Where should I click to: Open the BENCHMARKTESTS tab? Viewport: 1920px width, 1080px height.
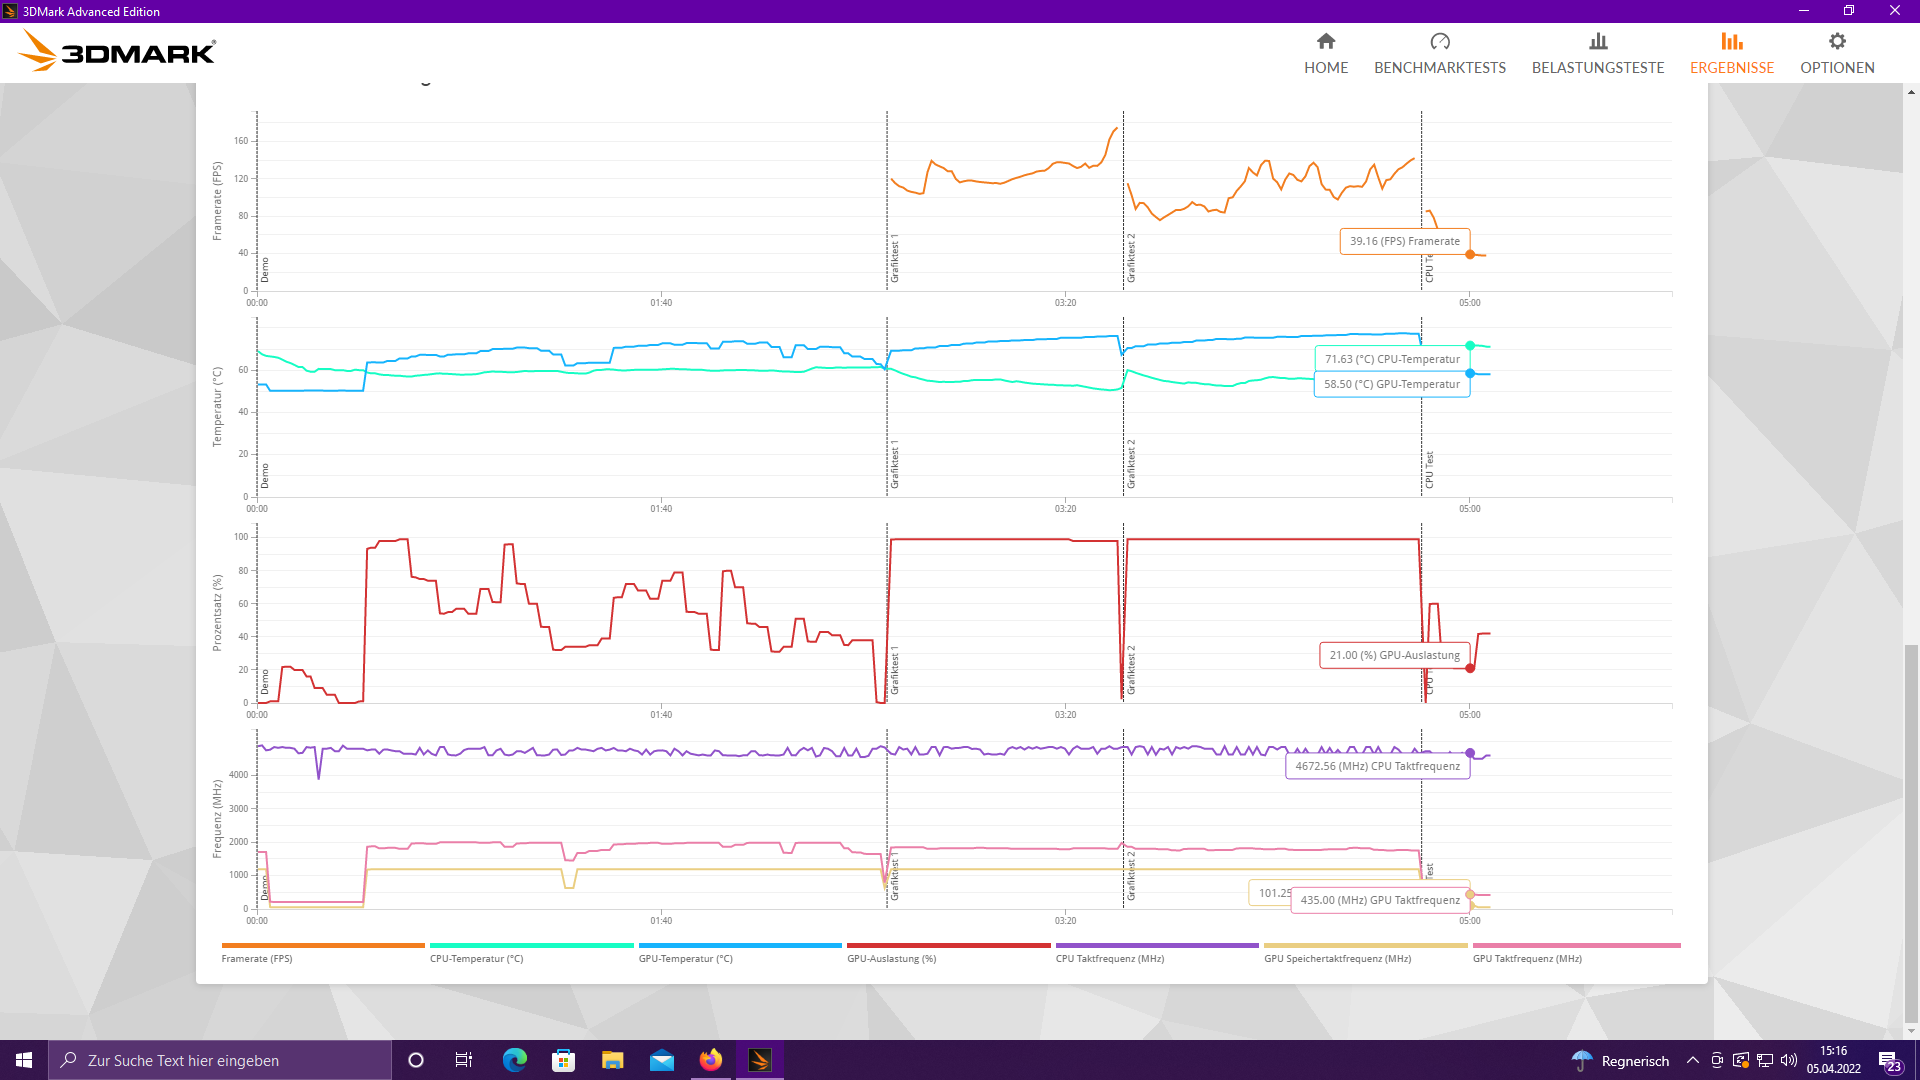[1440, 67]
